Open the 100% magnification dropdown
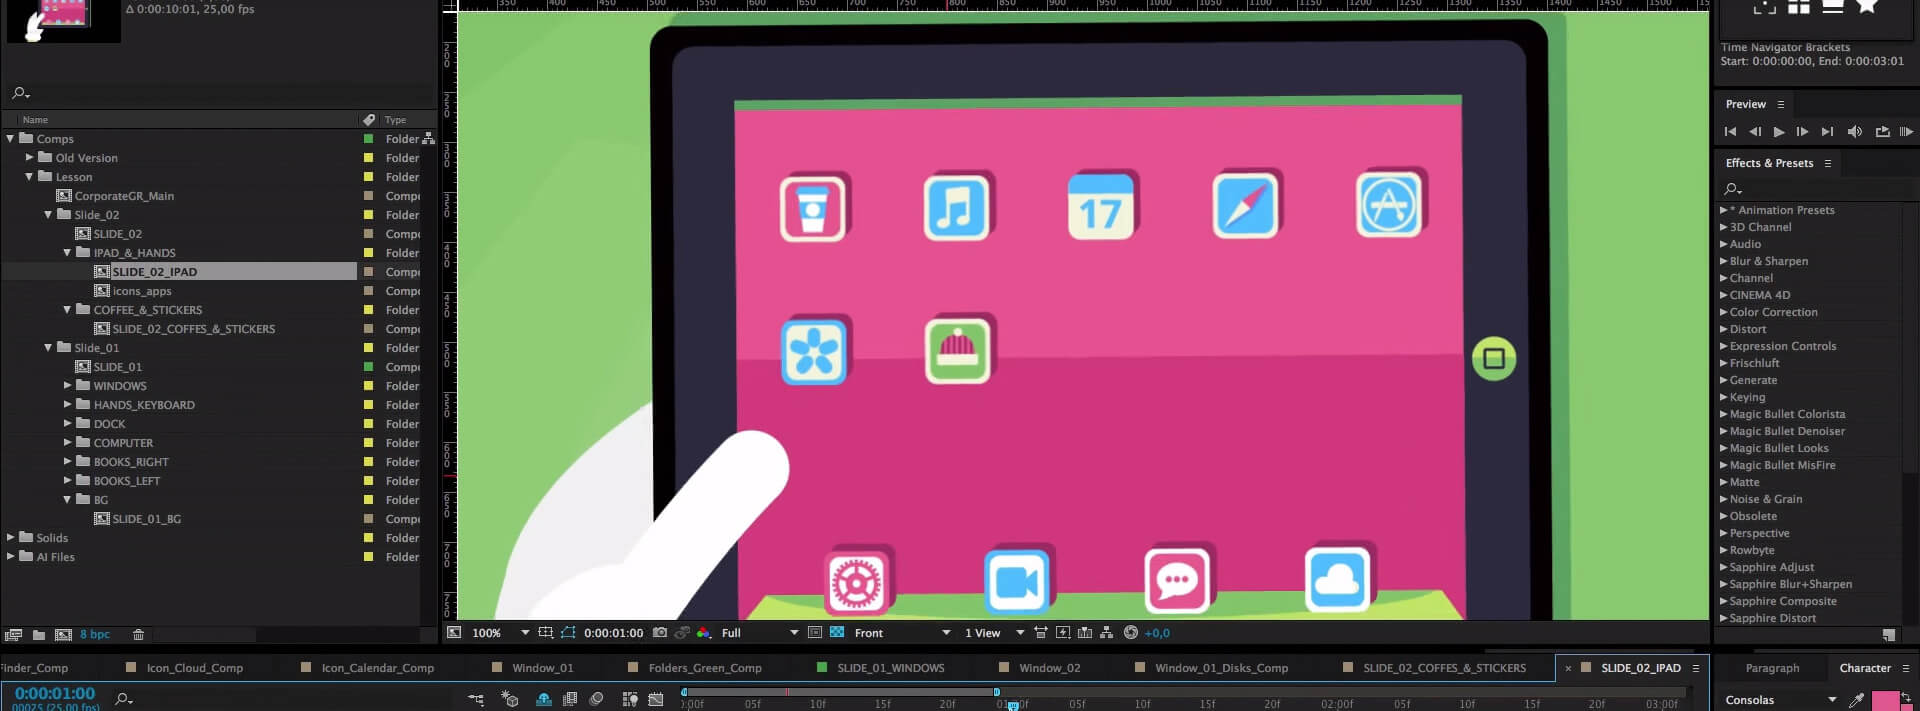 tap(500, 633)
